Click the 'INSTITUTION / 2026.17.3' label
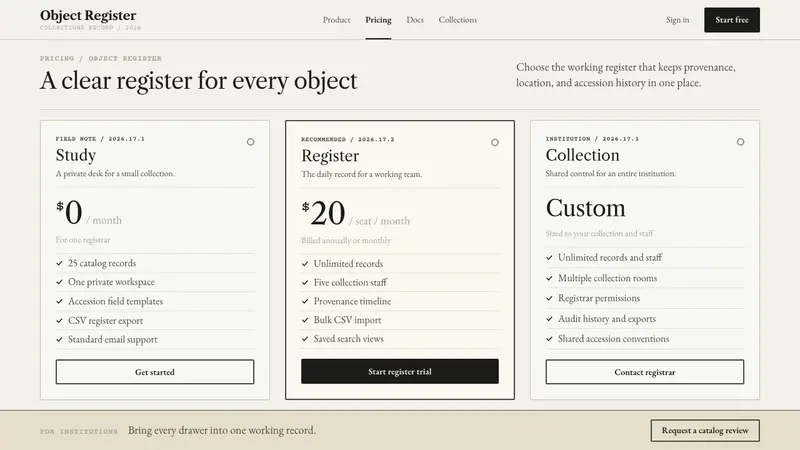Image resolution: width=800 pixels, height=450 pixels. click(x=592, y=139)
